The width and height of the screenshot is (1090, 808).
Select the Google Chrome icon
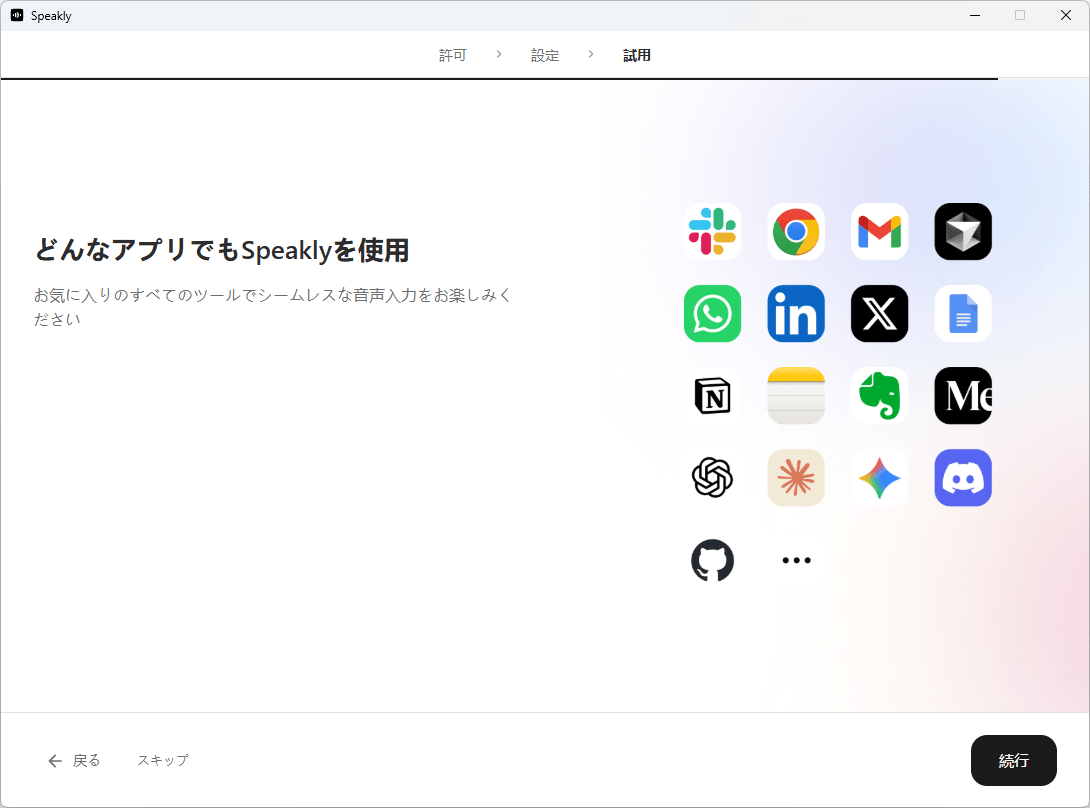796,232
